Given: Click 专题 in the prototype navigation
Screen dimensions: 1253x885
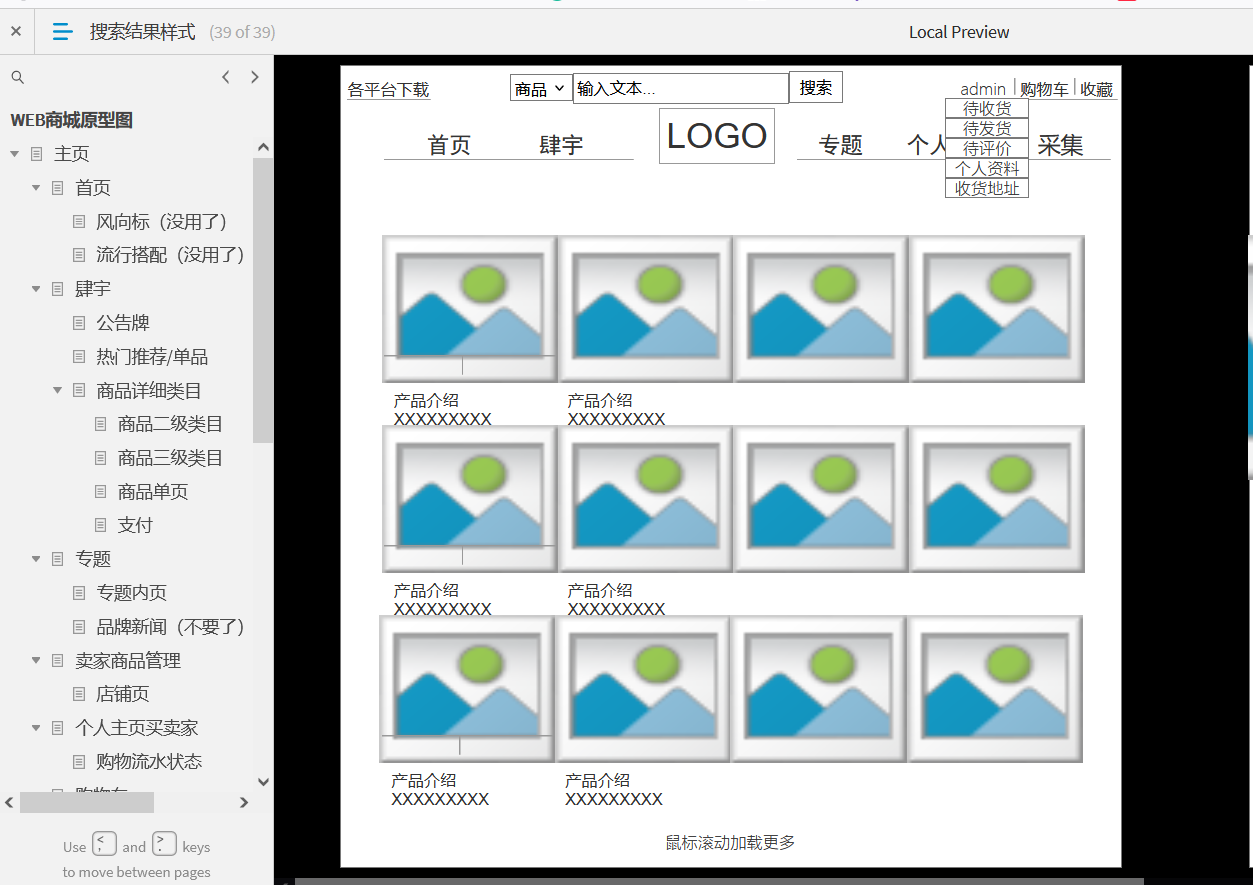Looking at the screenshot, I should tap(841, 145).
